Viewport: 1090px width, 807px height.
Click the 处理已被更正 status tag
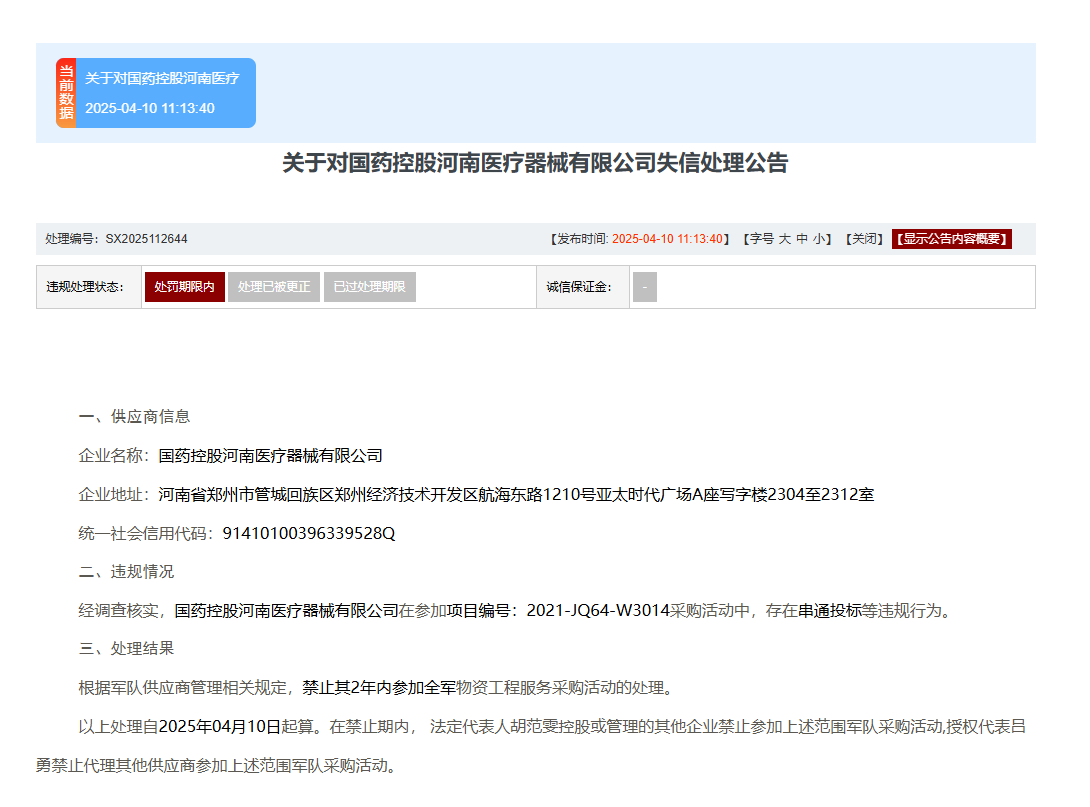pyautogui.click(x=274, y=287)
